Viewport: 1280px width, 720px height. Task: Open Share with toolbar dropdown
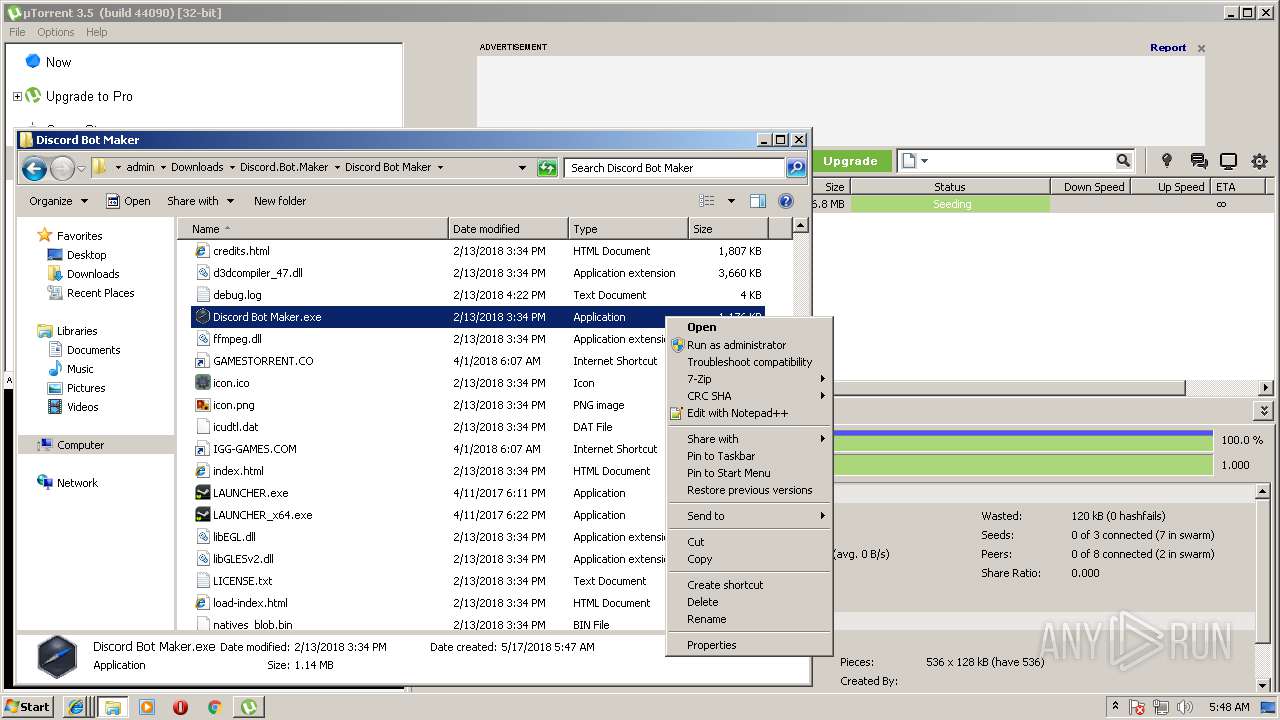tap(200, 201)
